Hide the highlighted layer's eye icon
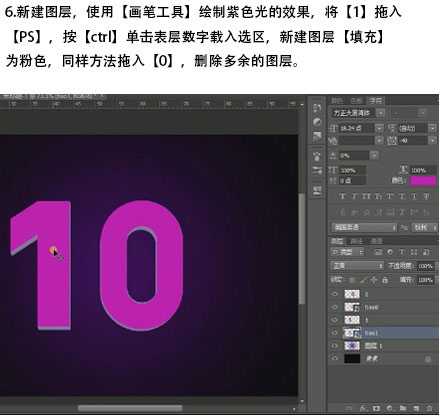 (335, 333)
